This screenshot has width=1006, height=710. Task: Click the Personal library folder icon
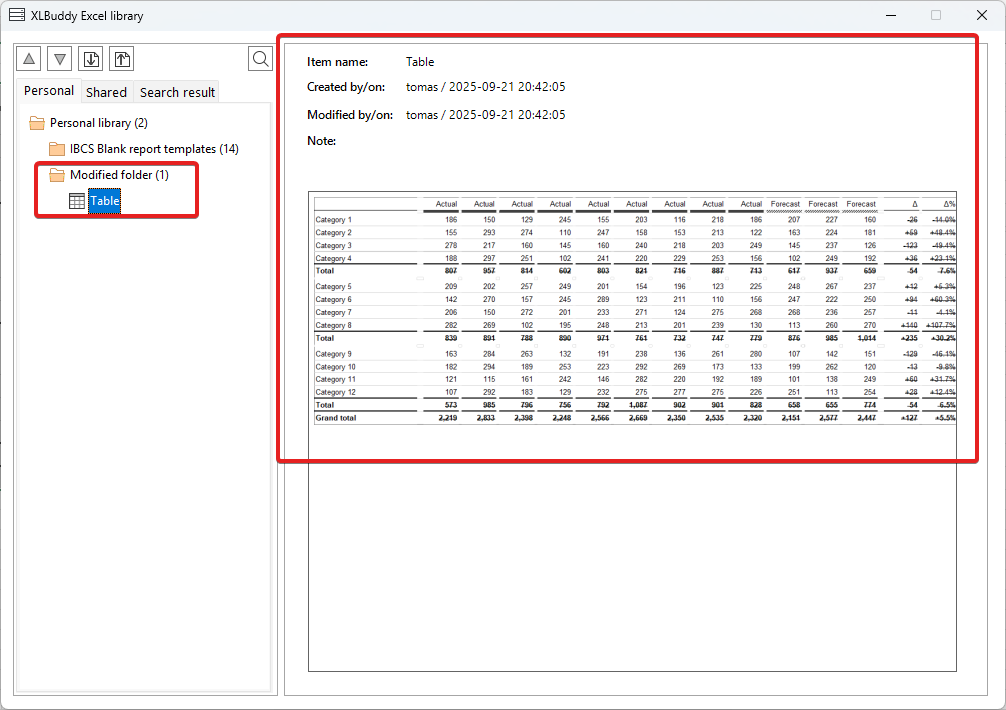pyautogui.click(x=37, y=123)
